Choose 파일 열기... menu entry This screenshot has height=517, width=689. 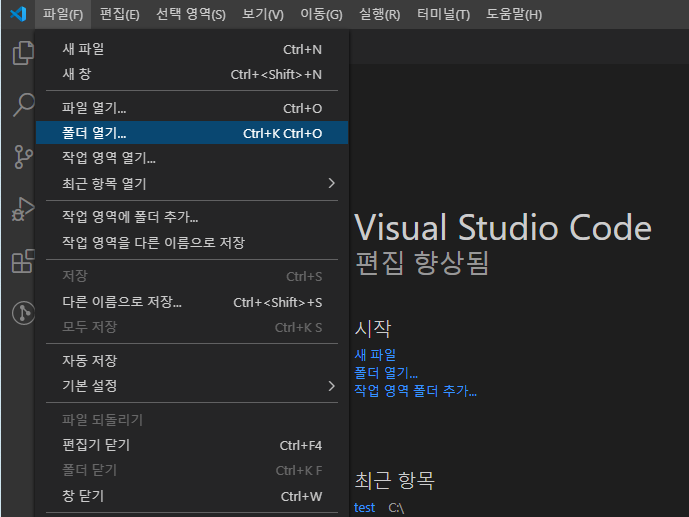click(x=192, y=108)
